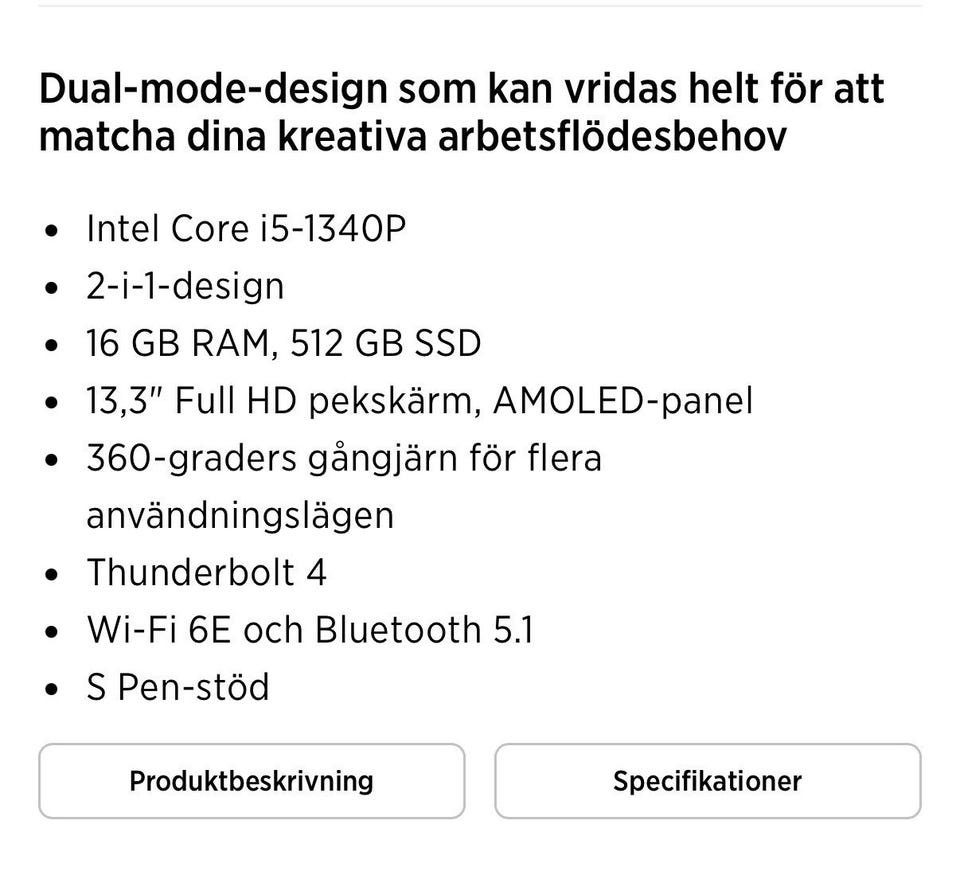Click the S Pen-stöd bullet text
Screen dimensions: 960x887
tap(178, 687)
